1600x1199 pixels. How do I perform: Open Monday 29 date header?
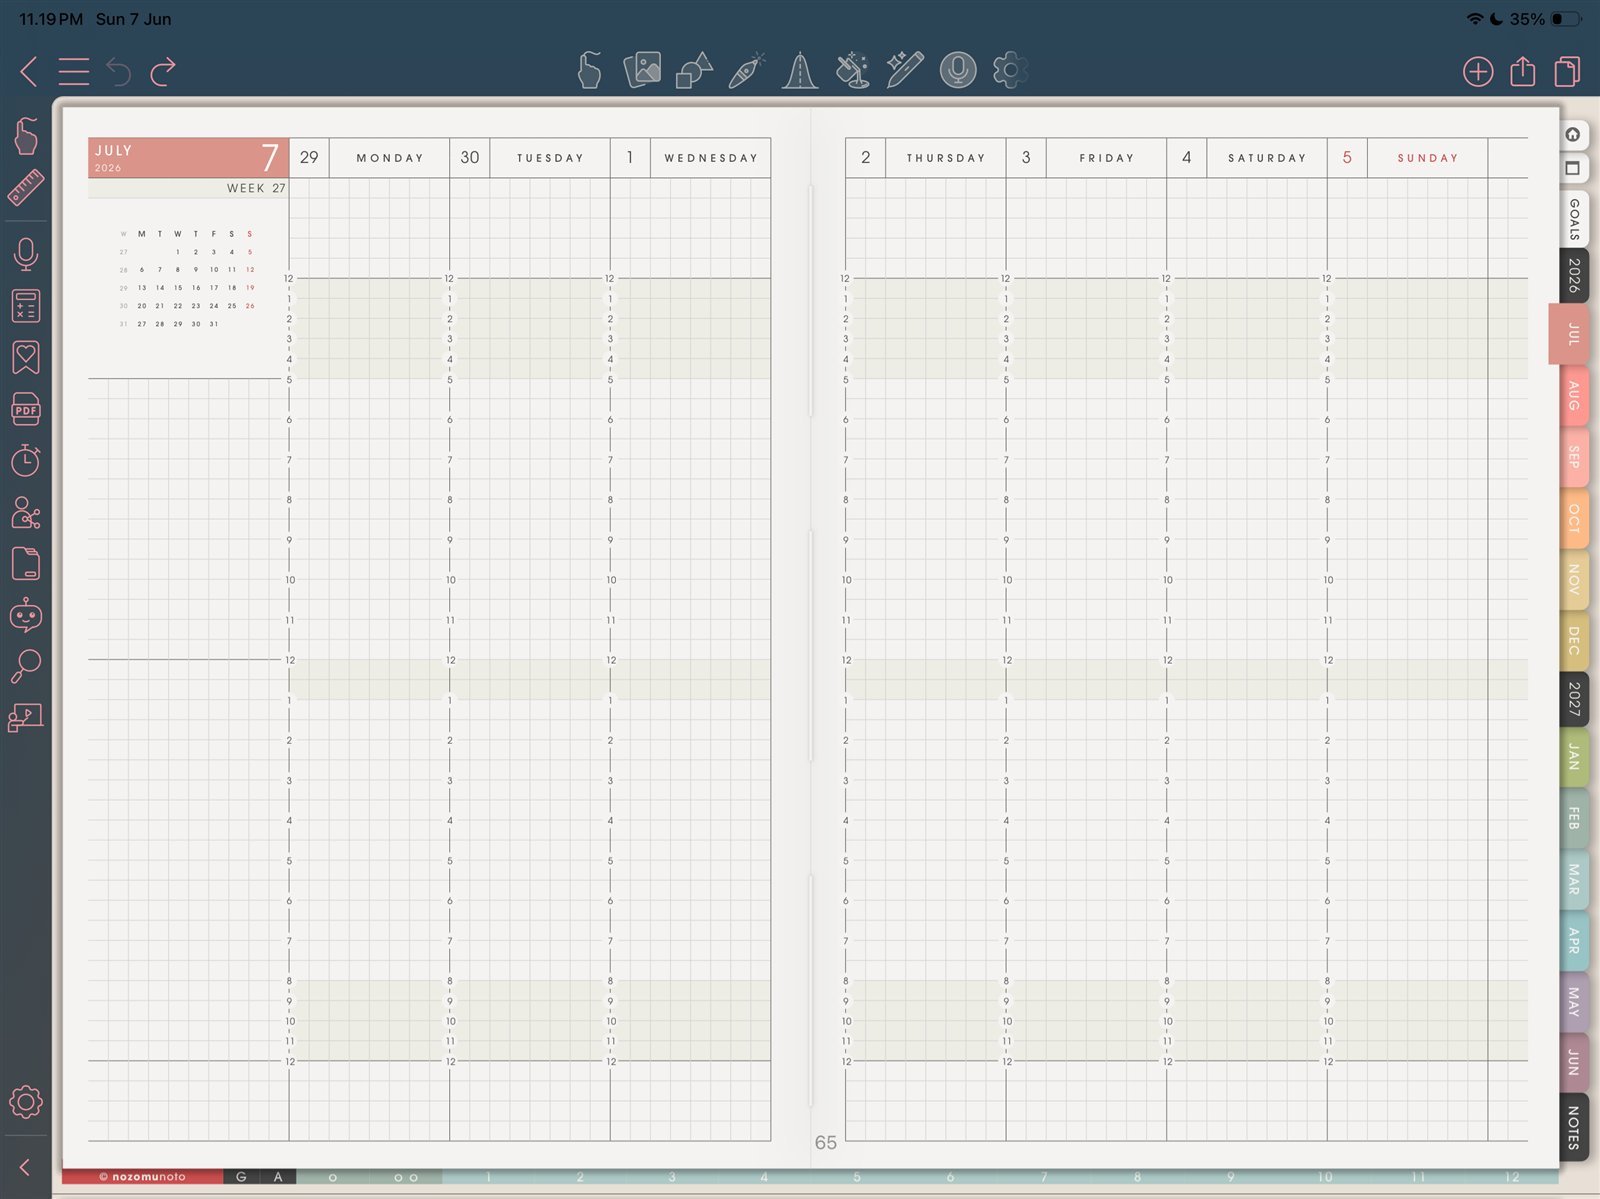click(369, 158)
